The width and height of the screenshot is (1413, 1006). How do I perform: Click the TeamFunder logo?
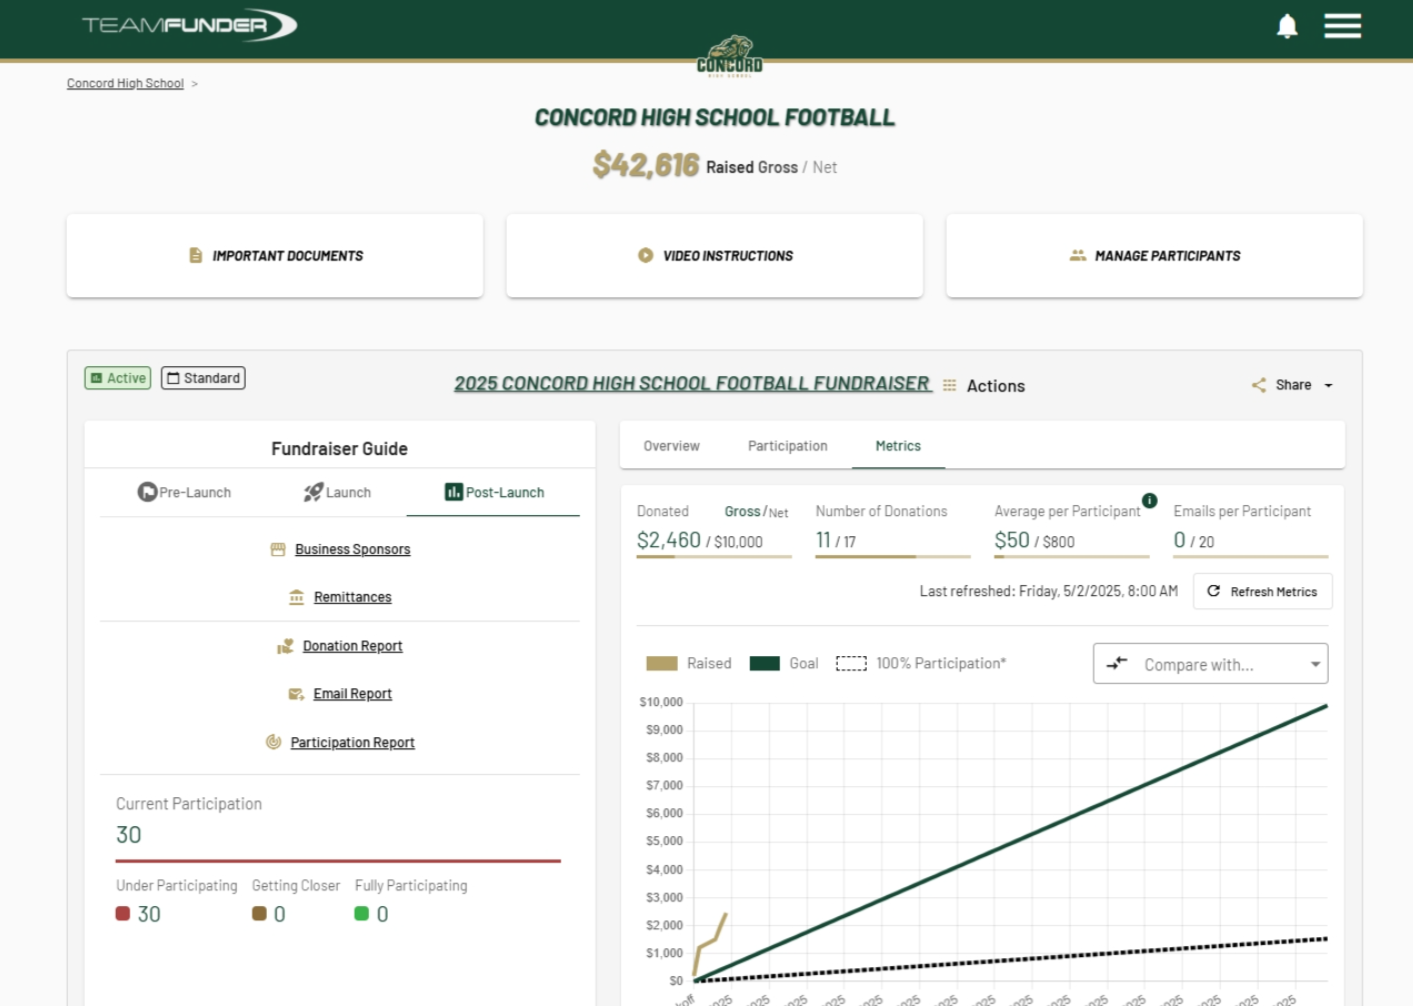(189, 25)
